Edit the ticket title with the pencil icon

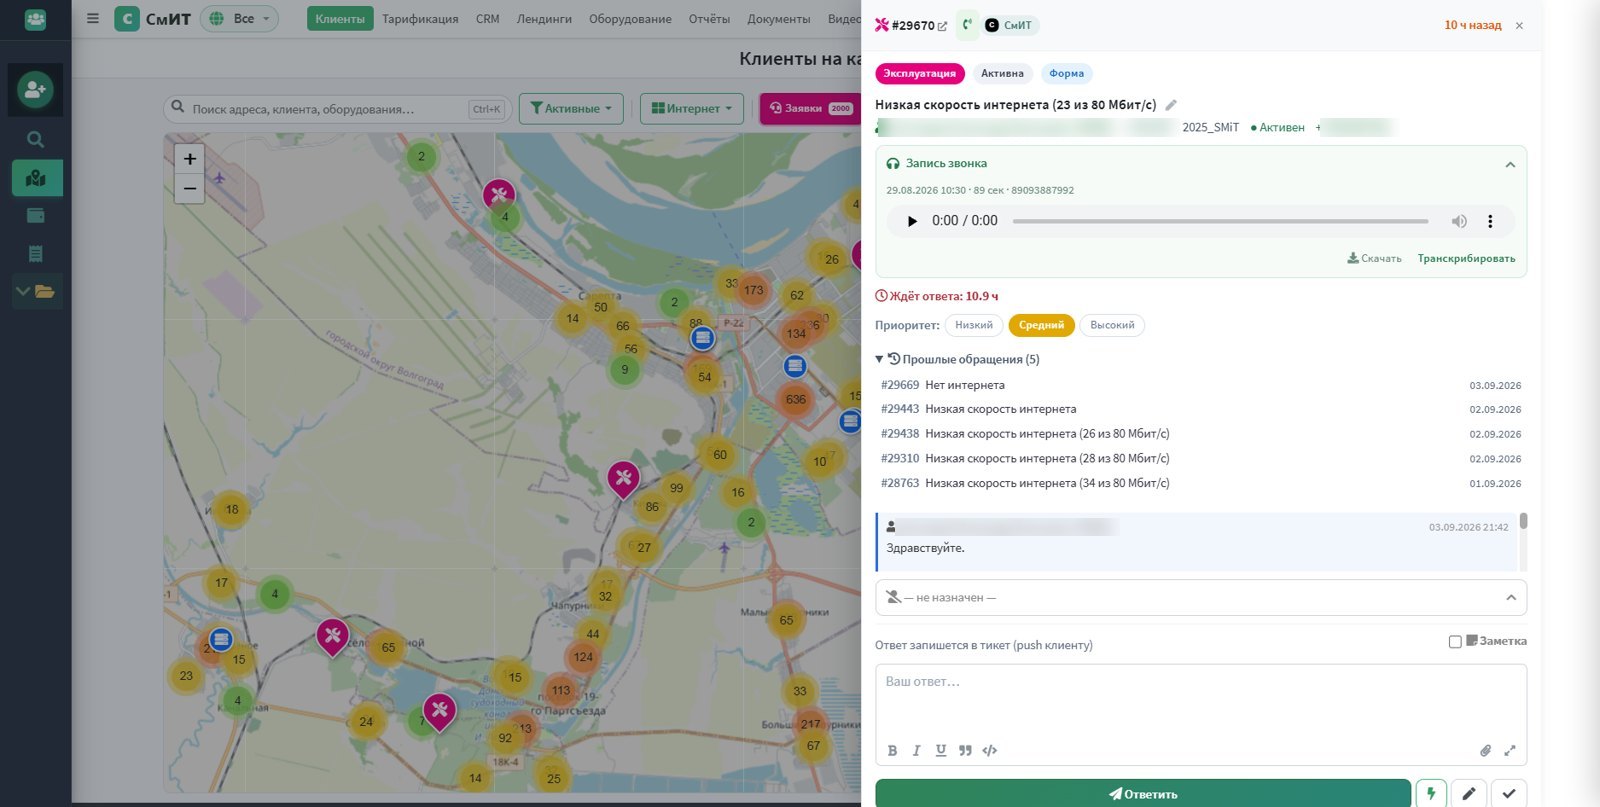[x=1171, y=105]
